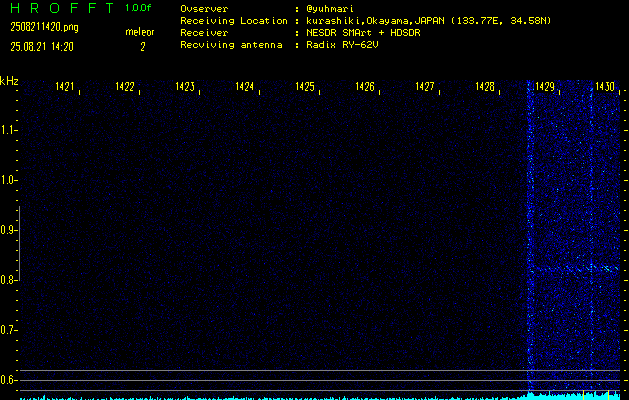
Task: Click the cyan signal level graph at bottom
Action: pyautogui.click(x=320, y=395)
